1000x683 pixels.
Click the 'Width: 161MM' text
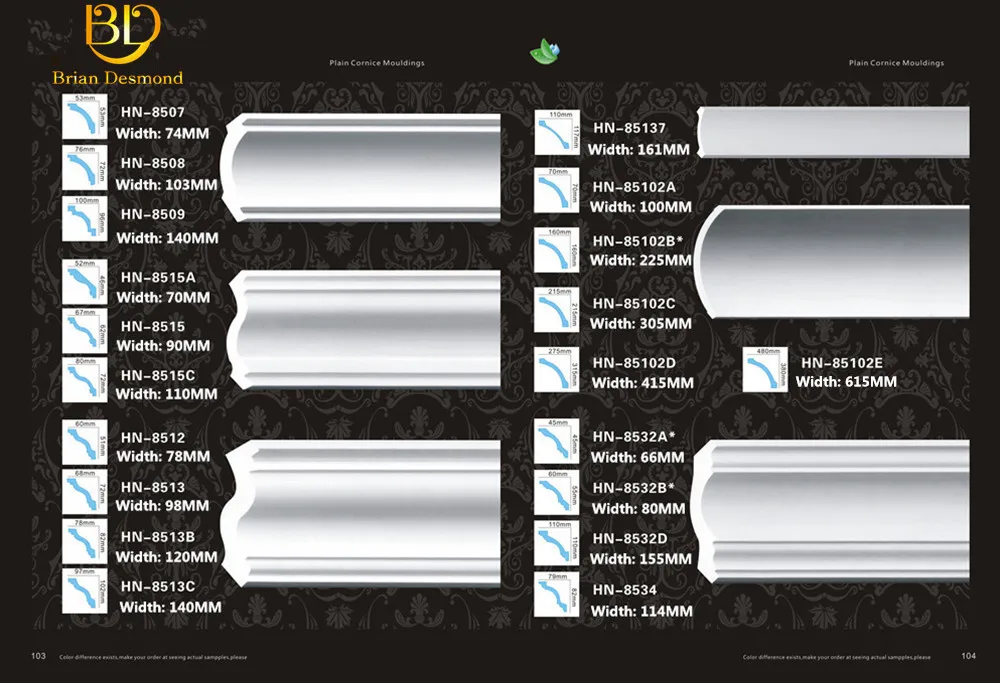pyautogui.click(x=639, y=150)
